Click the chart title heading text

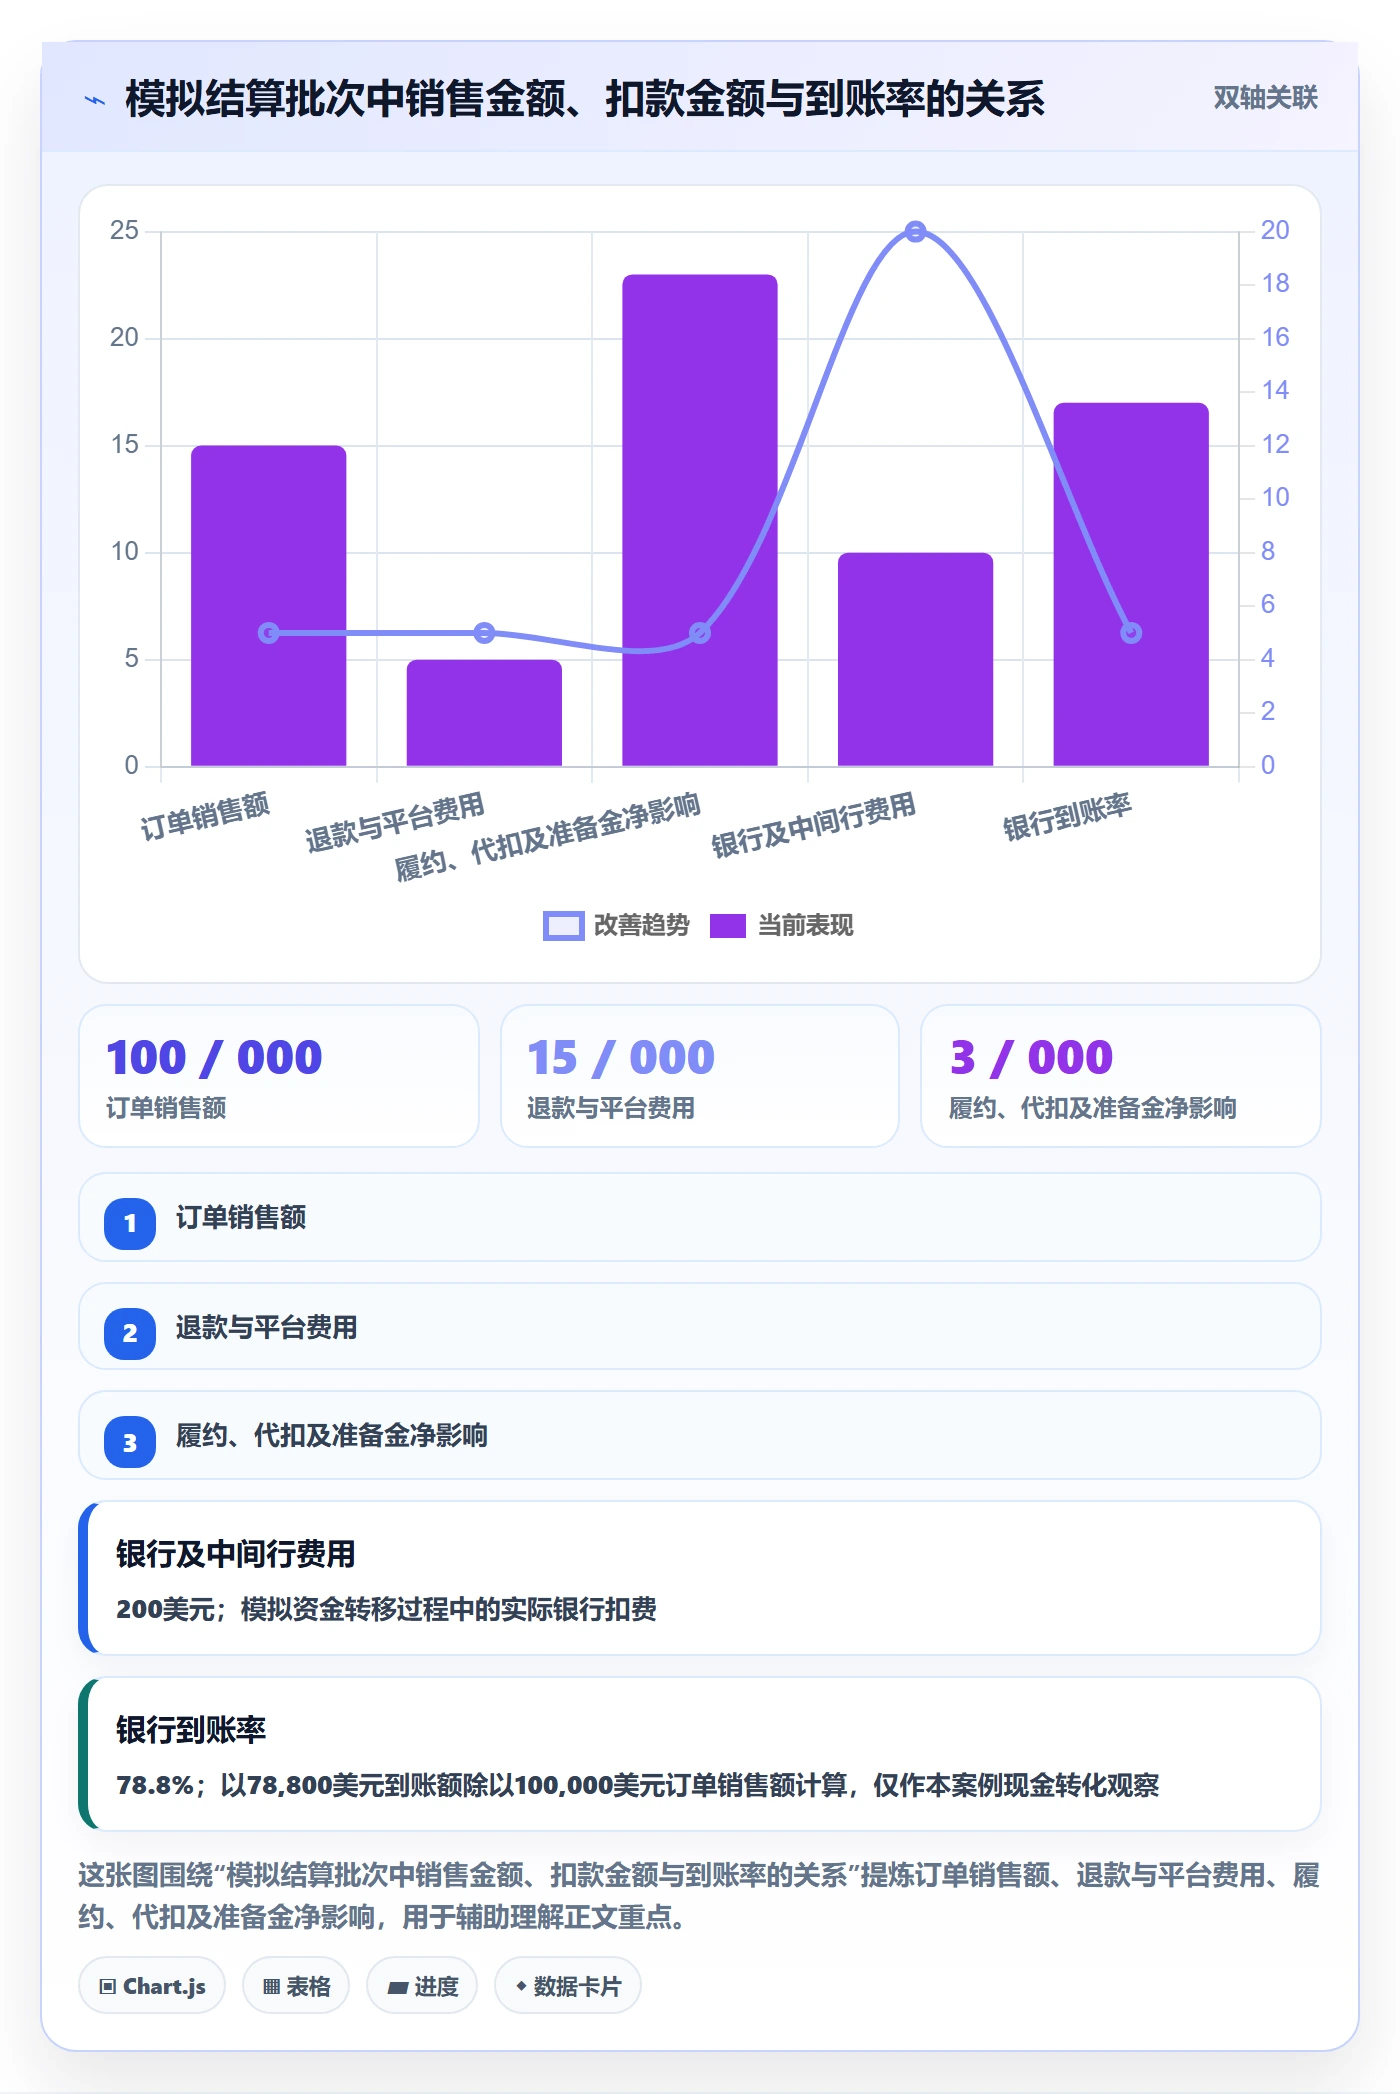click(585, 99)
